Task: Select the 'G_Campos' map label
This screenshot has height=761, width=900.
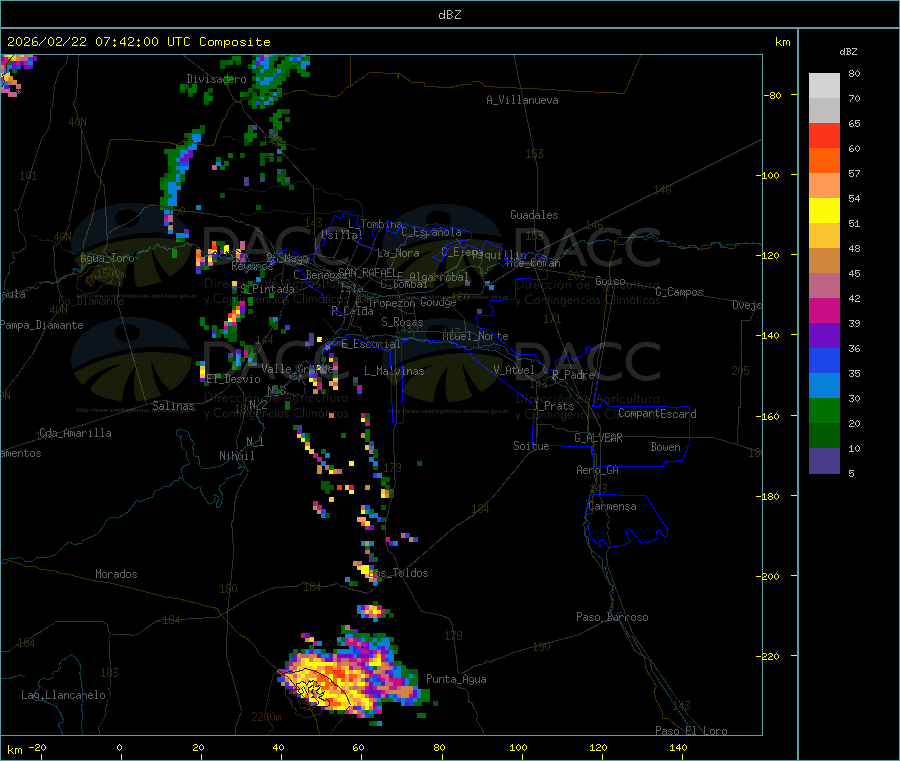Action: click(x=680, y=292)
